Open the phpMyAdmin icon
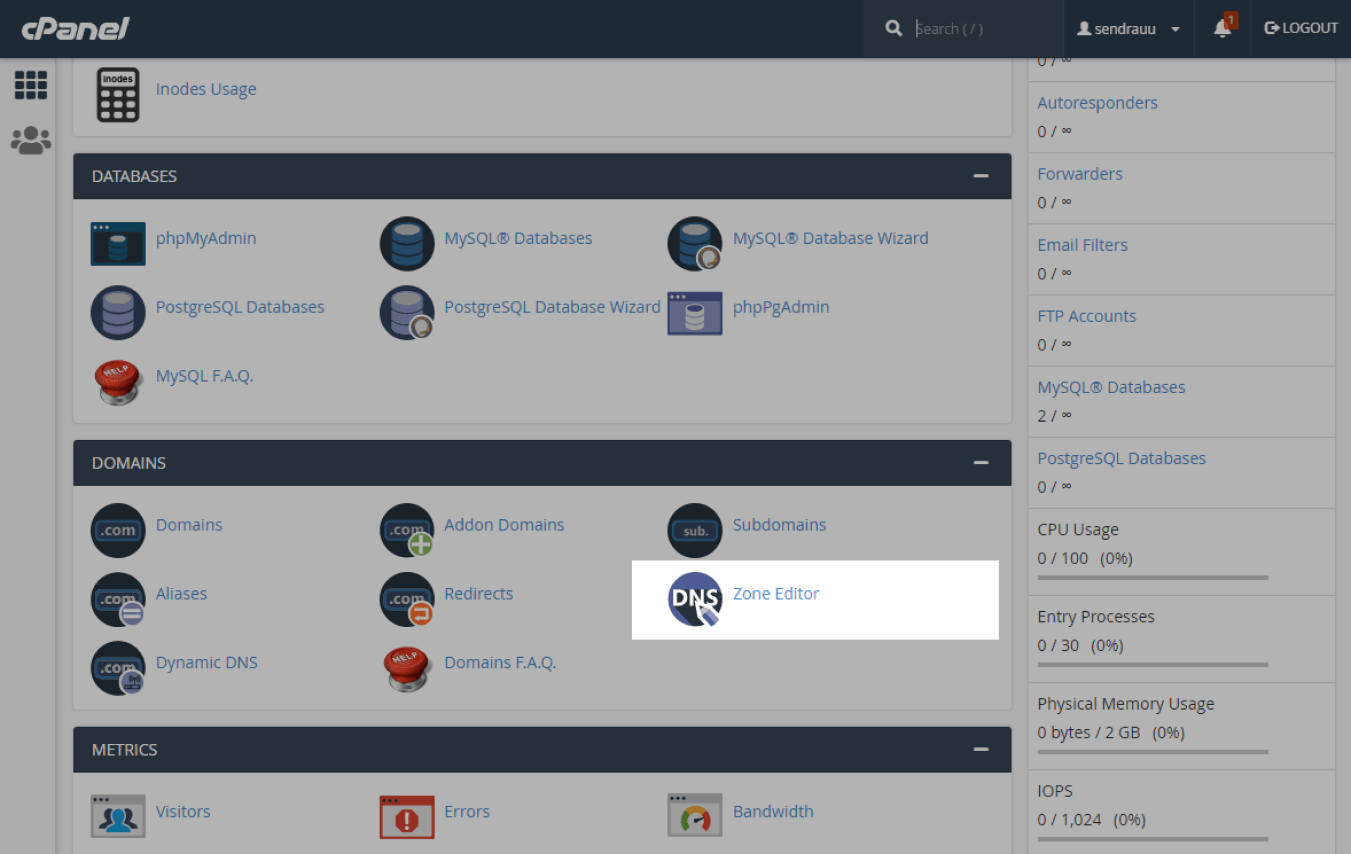Screen dimensions: 1351x854 coord(118,243)
